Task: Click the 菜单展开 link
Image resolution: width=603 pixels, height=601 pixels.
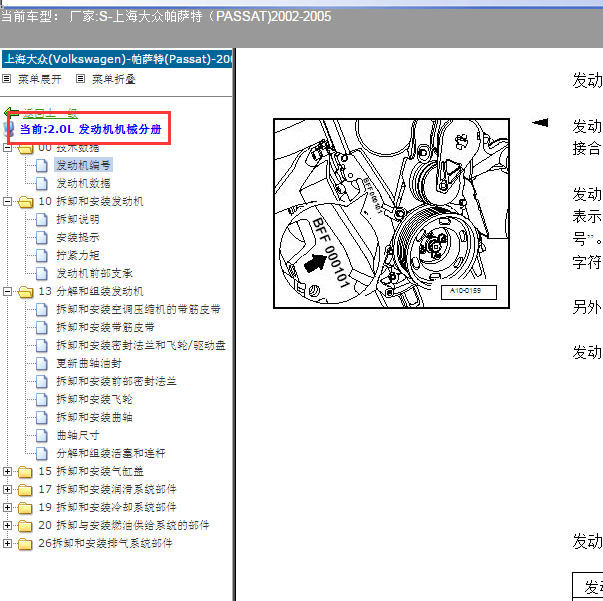Action: click(x=40, y=79)
